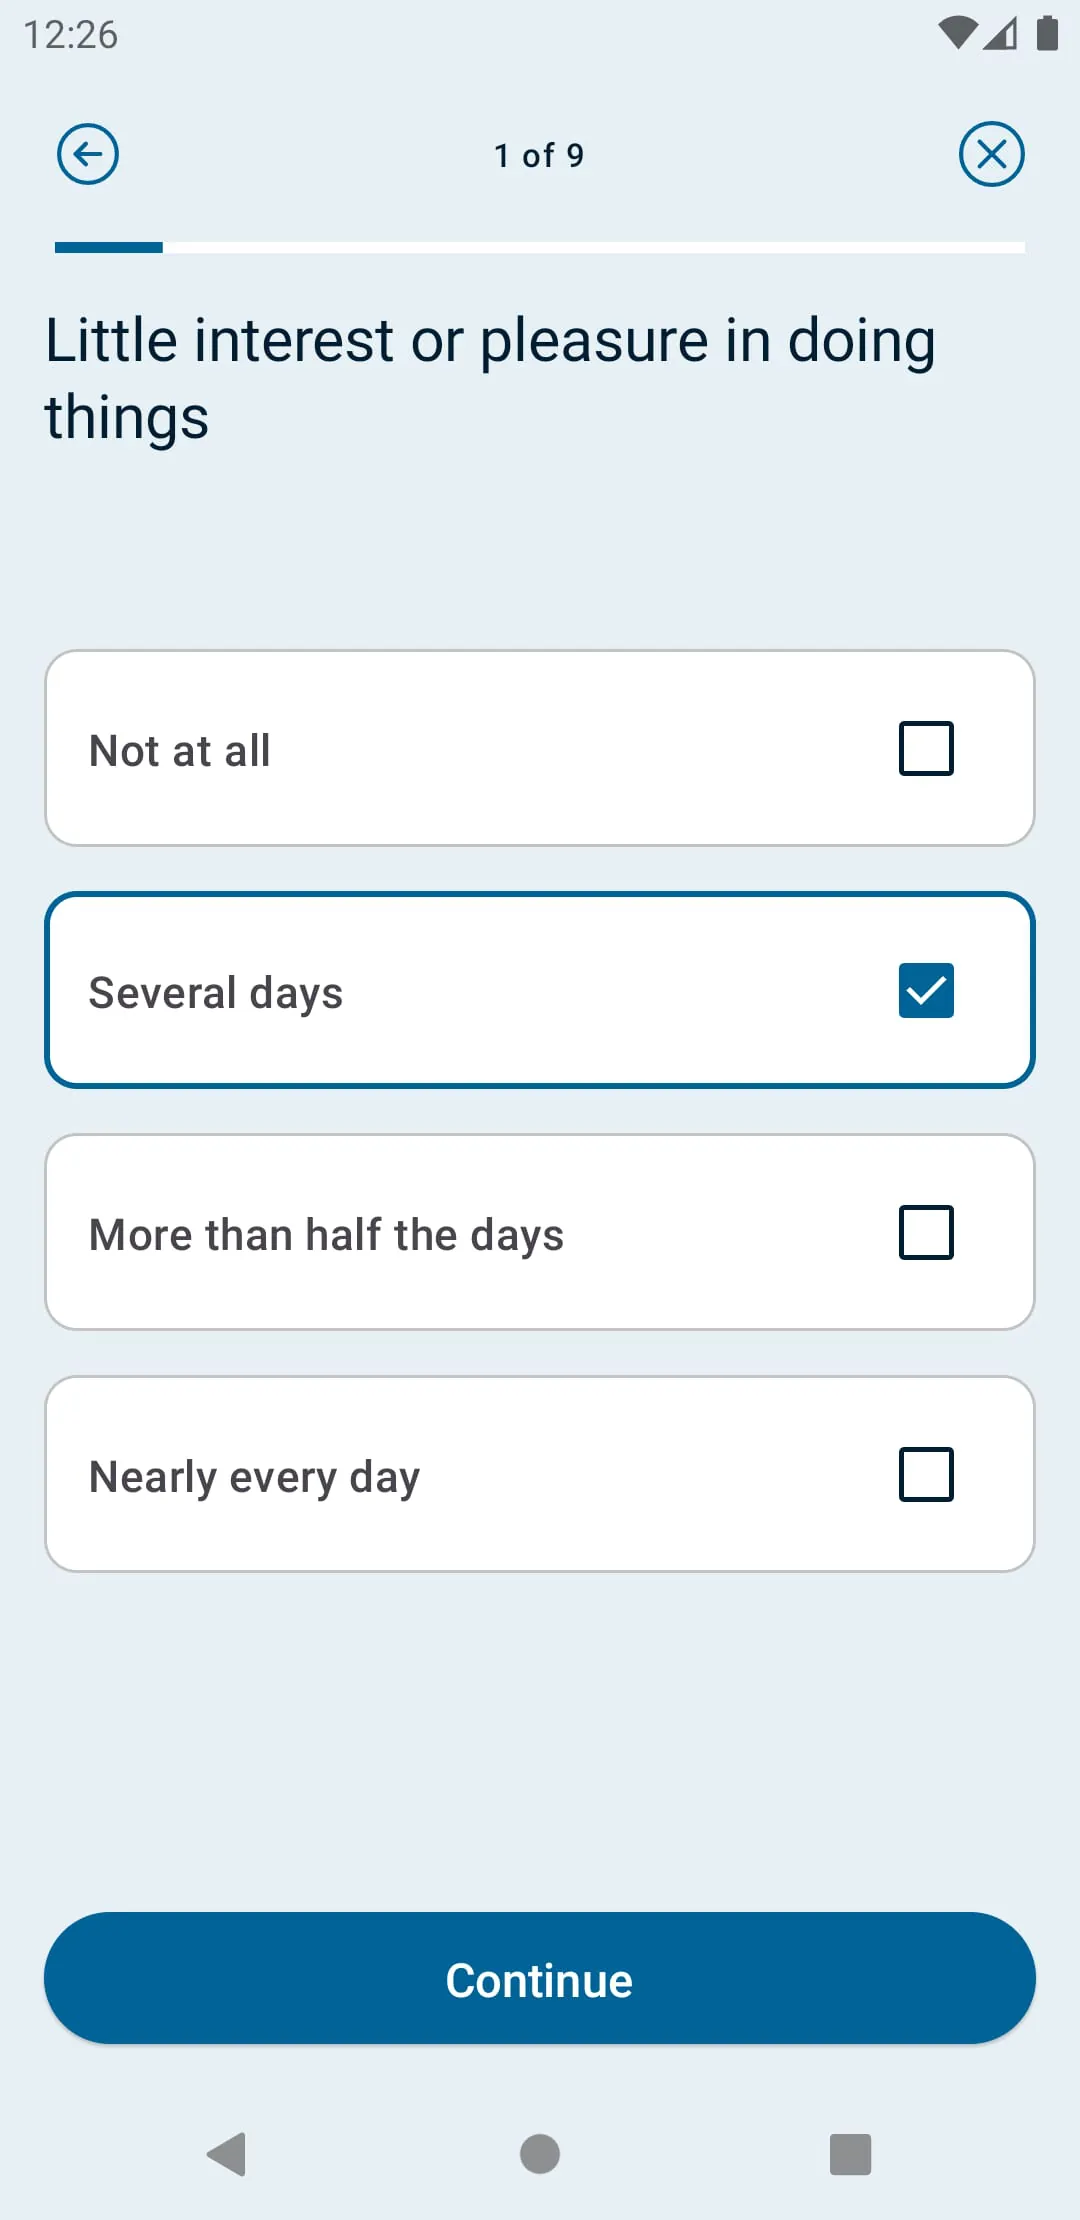Check the Nearly every day checkbox
Screen dimensions: 1080x2220
coord(924,1474)
